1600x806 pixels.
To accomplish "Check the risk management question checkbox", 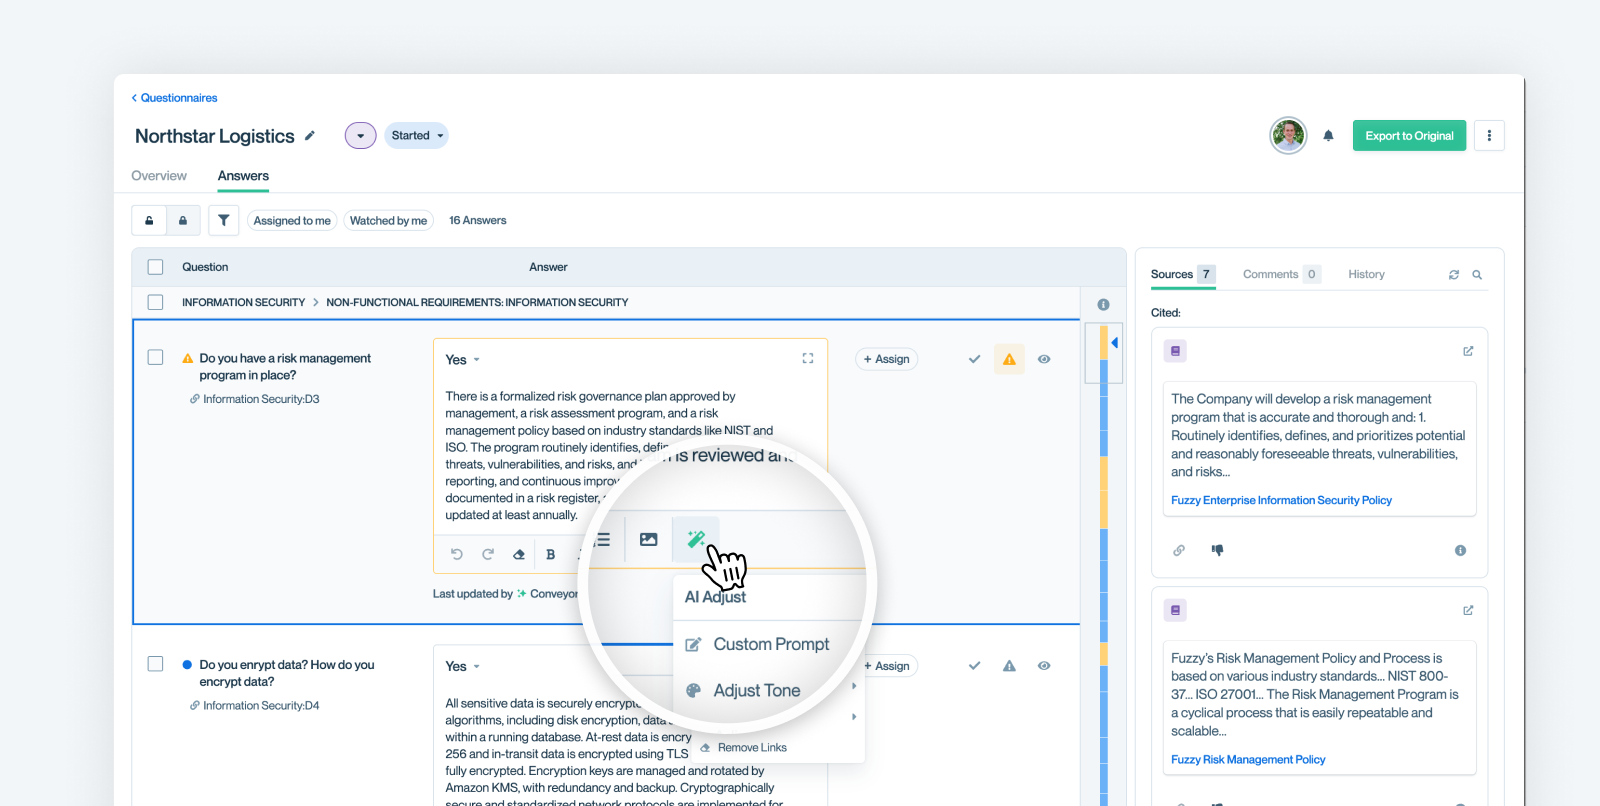I will pyautogui.click(x=155, y=357).
